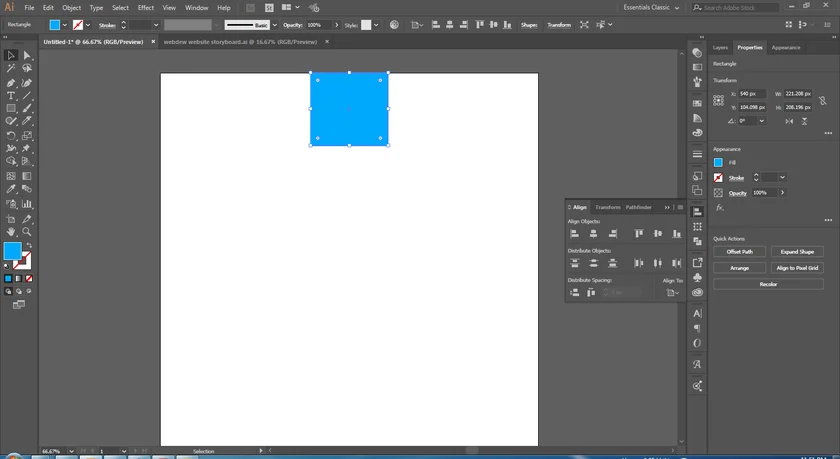Toggle the constrain width and height proportions link

(822, 100)
